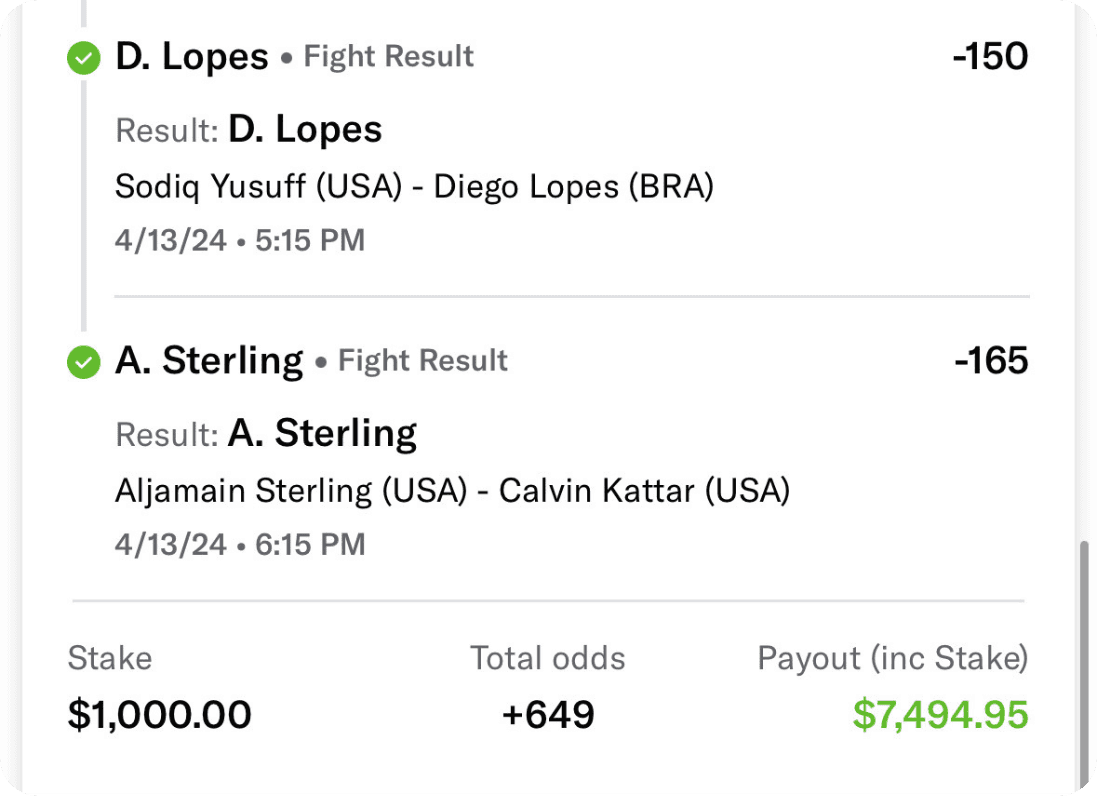Click the -150 odds value
The width and height of the screenshot is (1097, 796).
point(990,57)
